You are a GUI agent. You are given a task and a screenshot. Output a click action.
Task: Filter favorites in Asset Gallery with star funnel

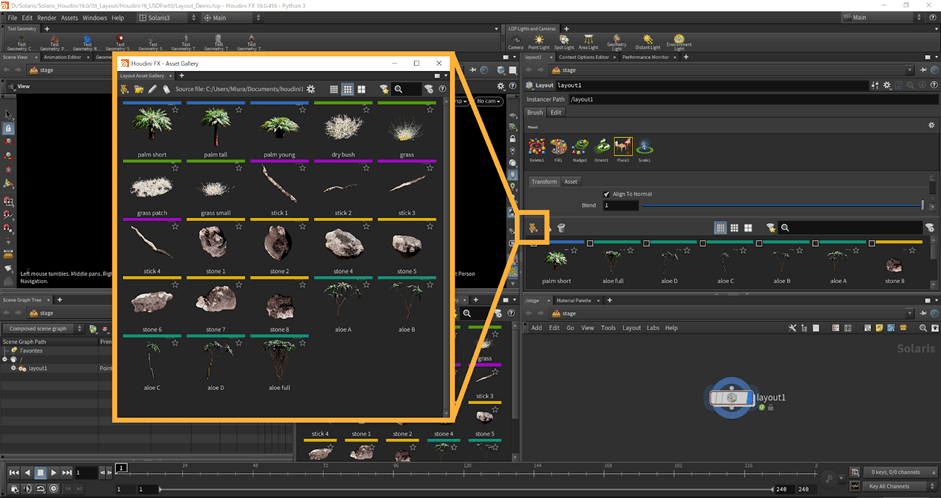pyautogui.click(x=384, y=89)
